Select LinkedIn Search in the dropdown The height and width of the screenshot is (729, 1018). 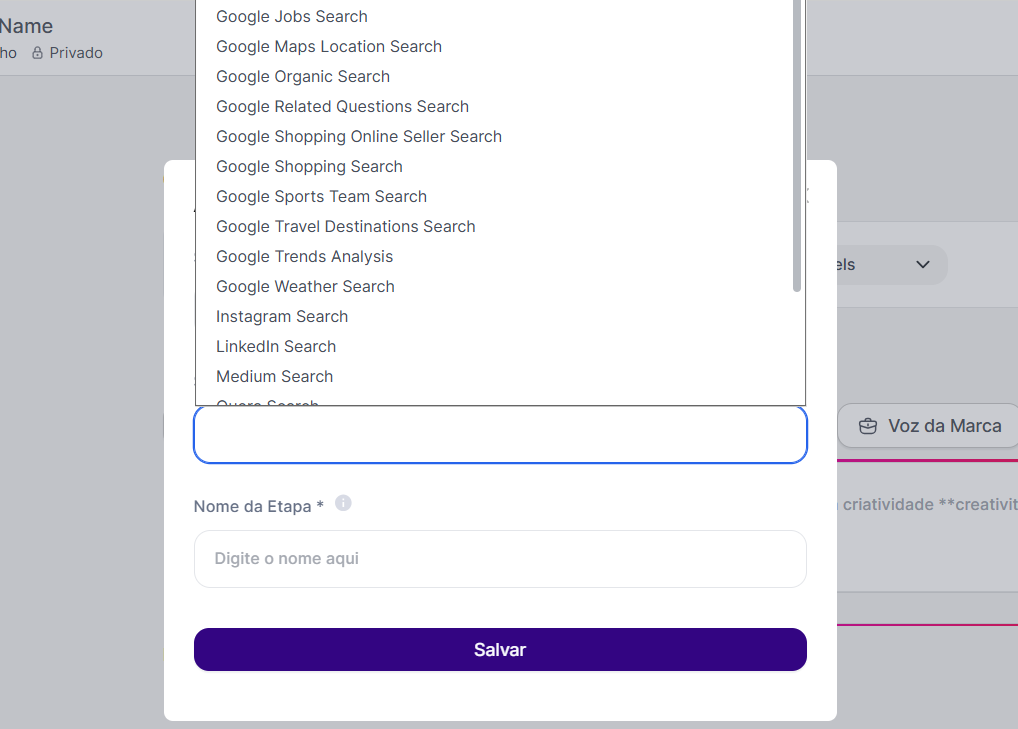pos(276,347)
